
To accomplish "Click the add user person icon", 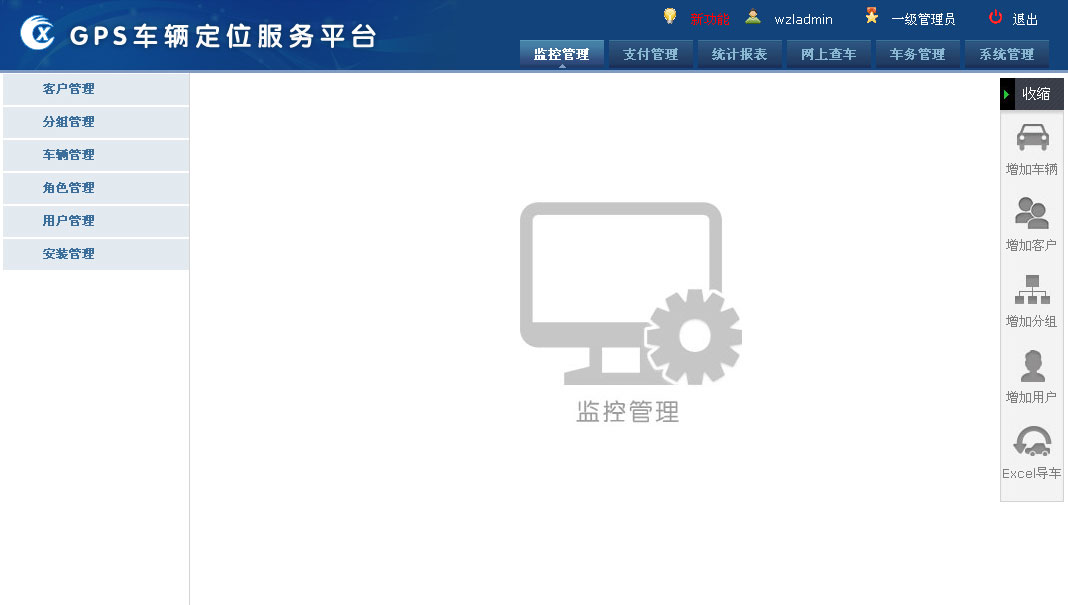I will tap(1032, 365).
